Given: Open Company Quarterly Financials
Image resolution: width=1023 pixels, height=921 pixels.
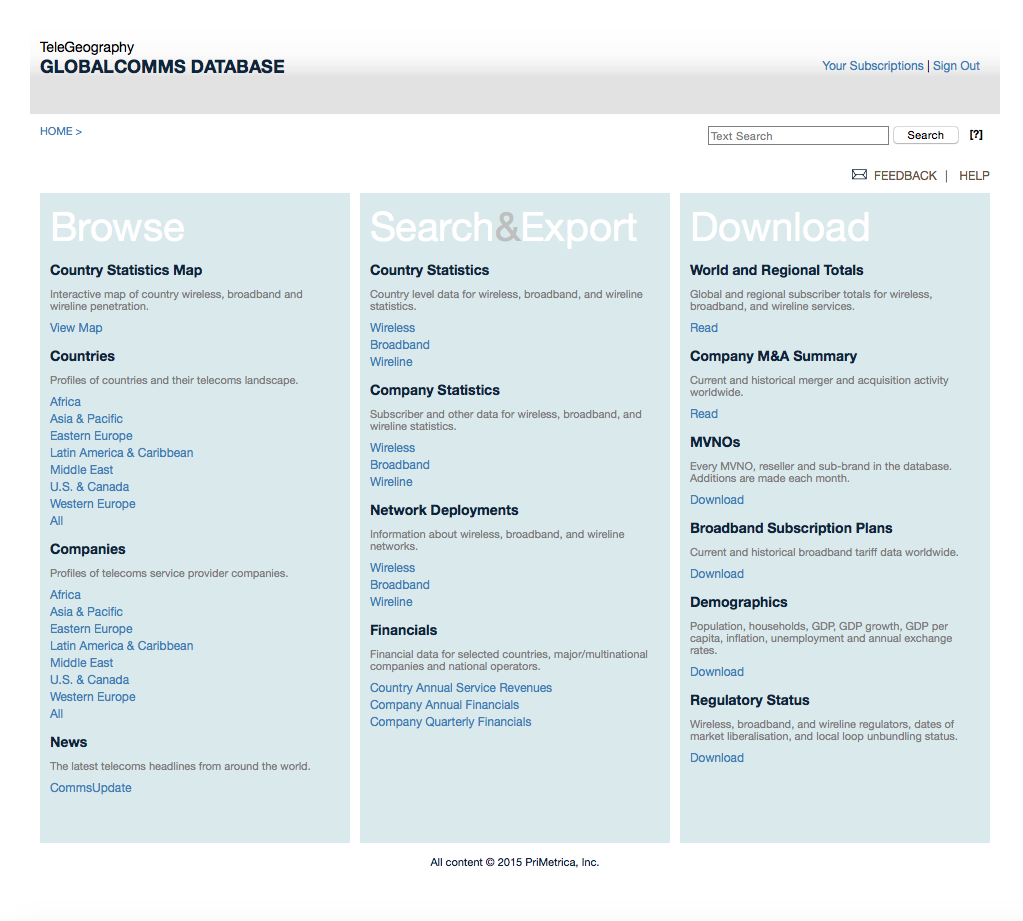Looking at the screenshot, I should (x=450, y=721).
